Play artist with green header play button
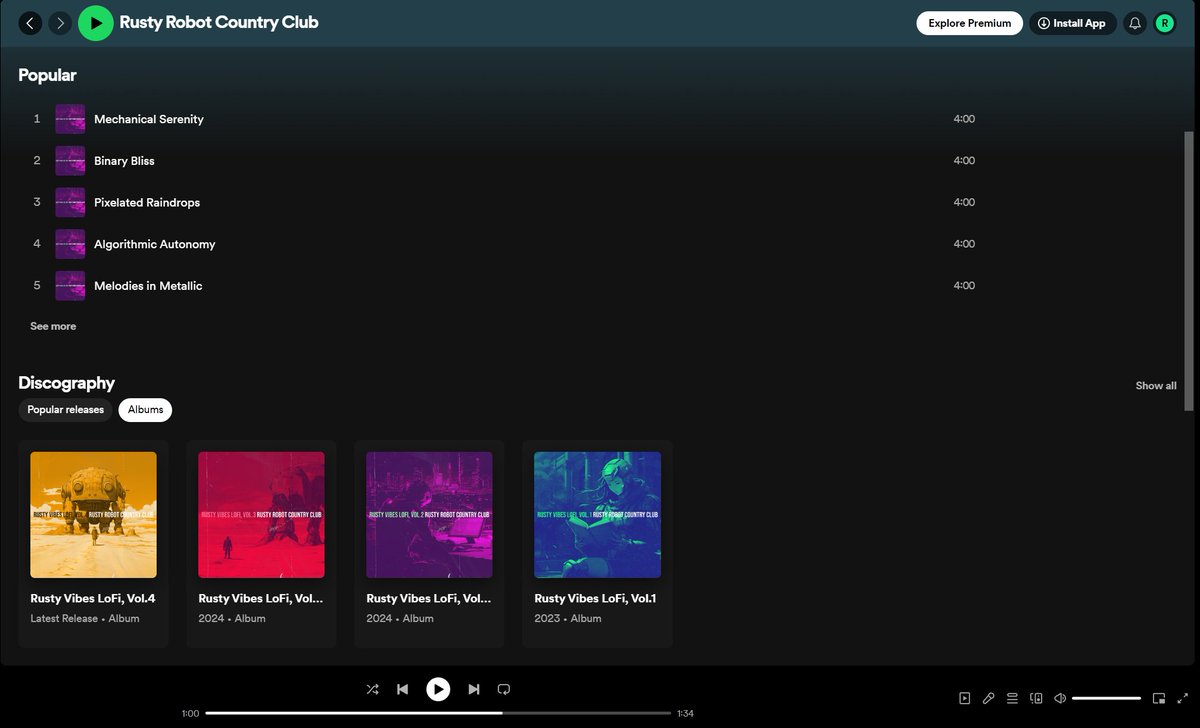1200x728 pixels. pyautogui.click(x=95, y=23)
